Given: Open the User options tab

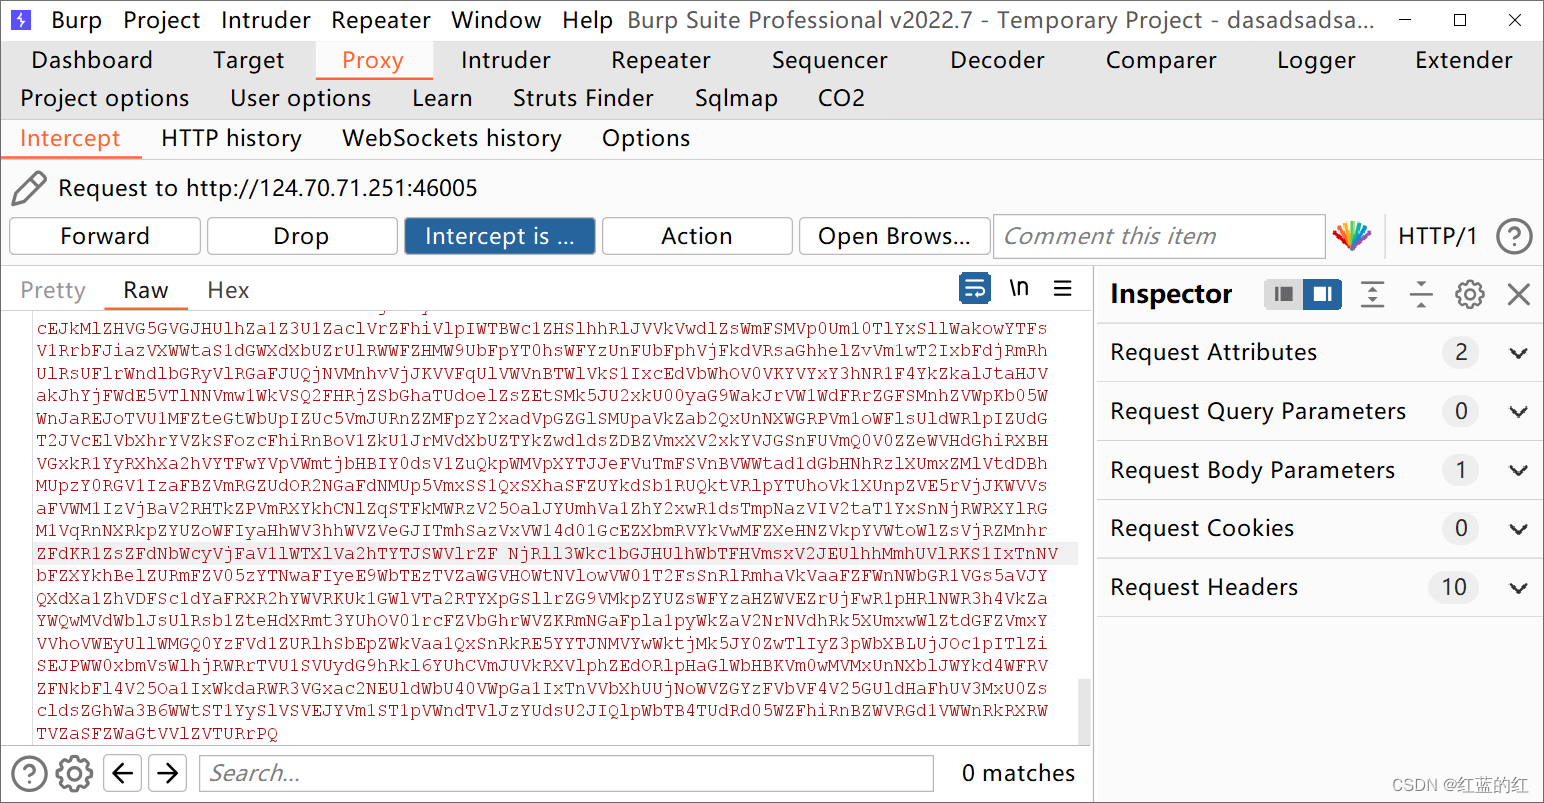Looking at the screenshot, I should pos(301,98).
